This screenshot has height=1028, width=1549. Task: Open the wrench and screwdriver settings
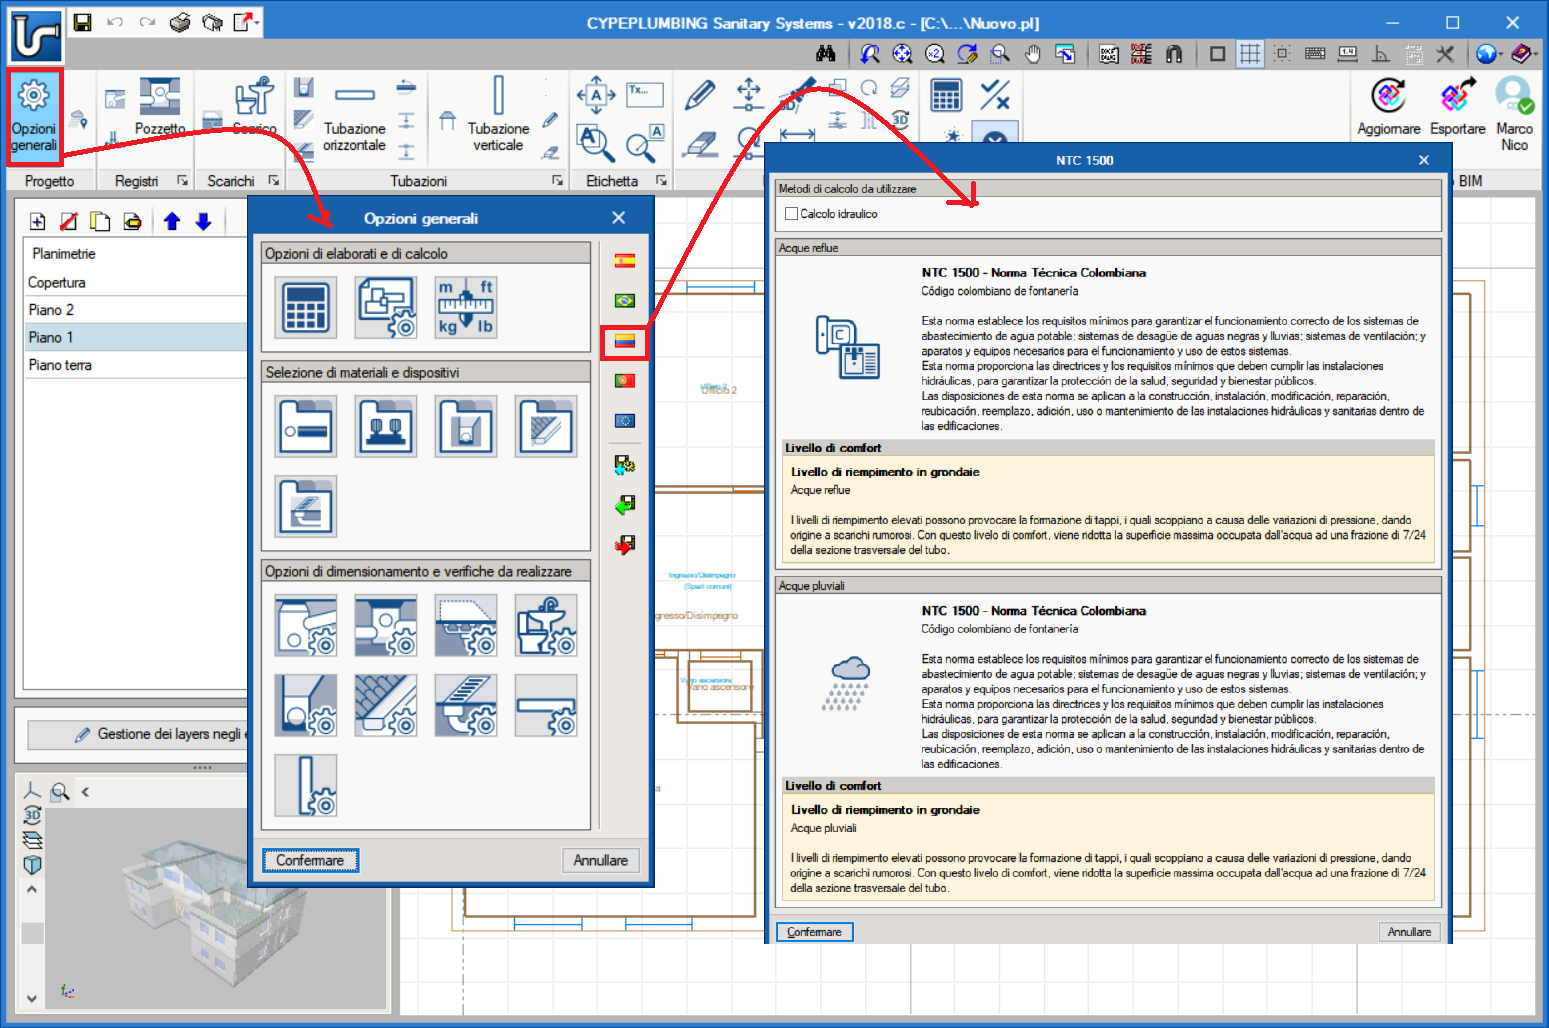point(1445,54)
